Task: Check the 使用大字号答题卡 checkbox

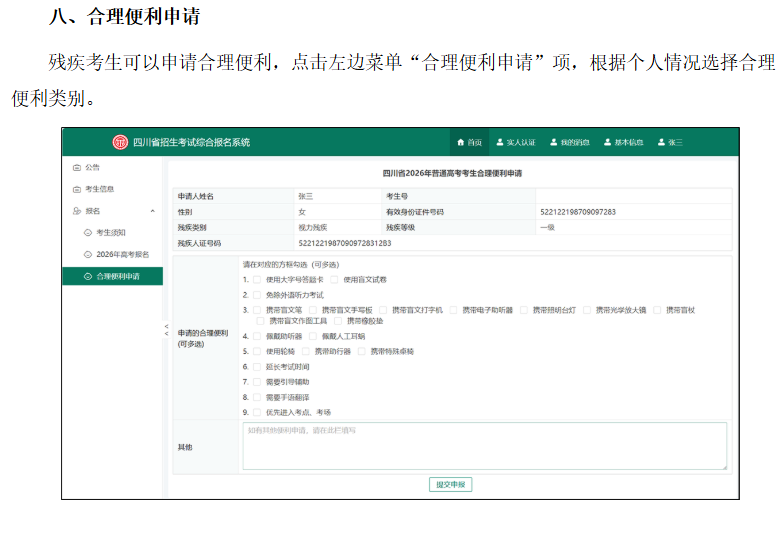Action: click(257, 280)
